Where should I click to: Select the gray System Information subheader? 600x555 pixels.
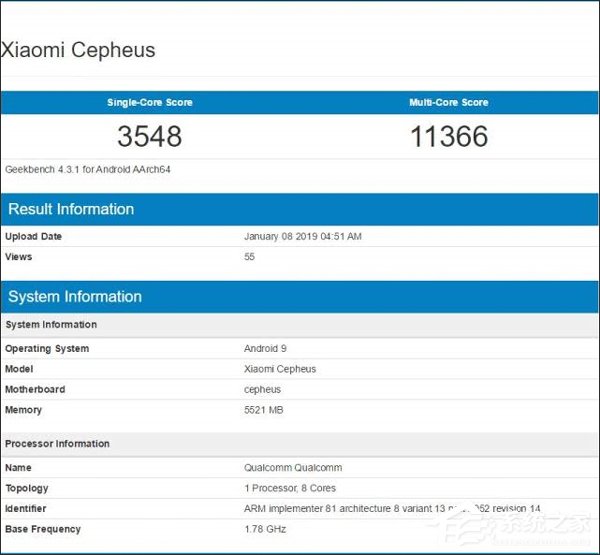click(300, 325)
